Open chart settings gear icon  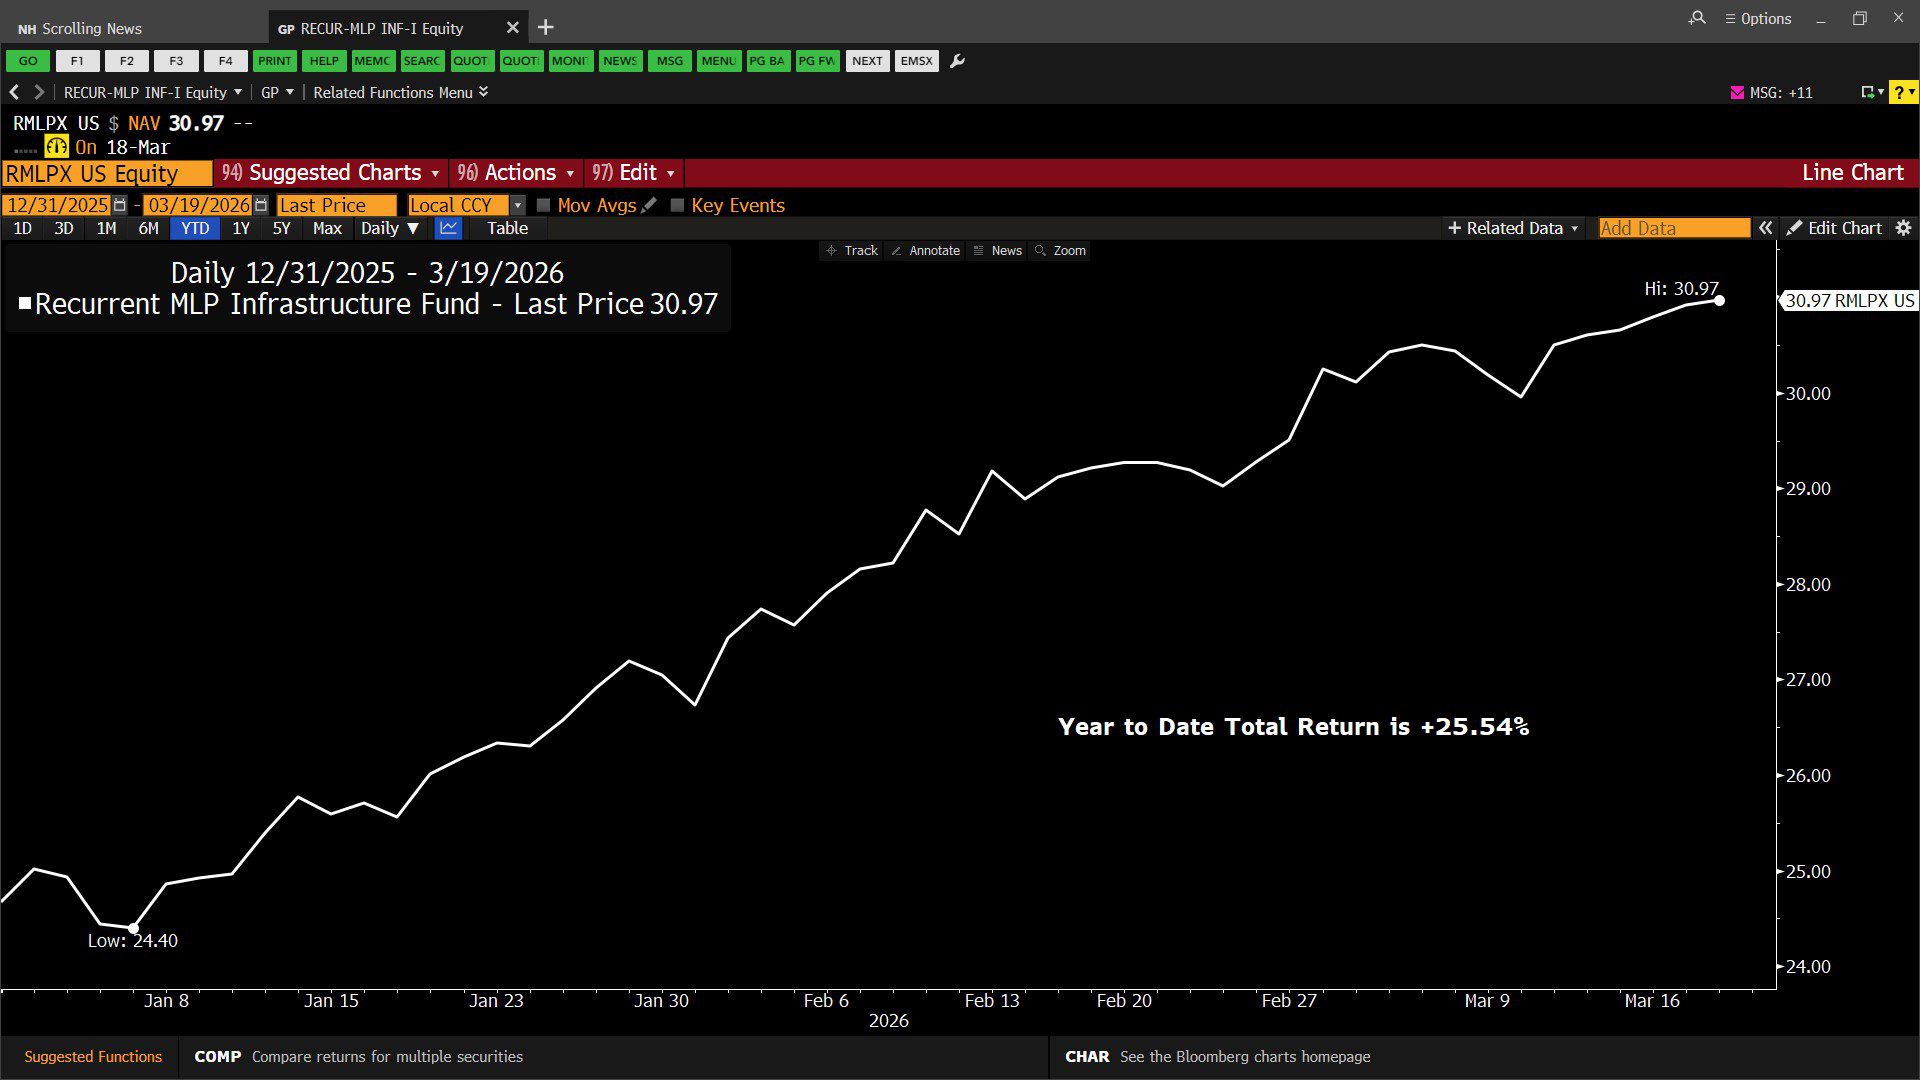(x=1903, y=228)
